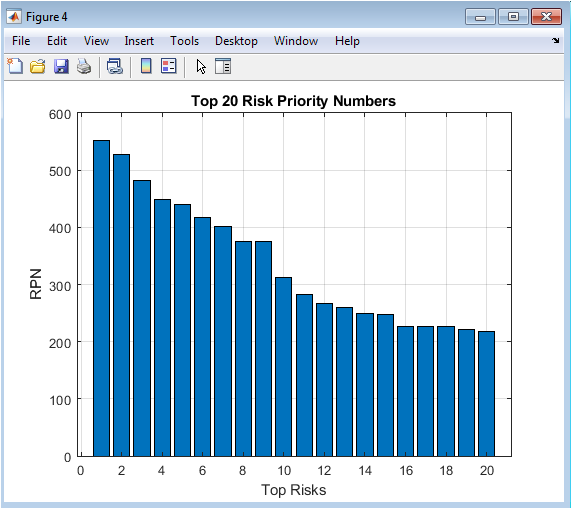Insert a legend via the toolbar icon
Image resolution: width=572 pixels, height=509 pixels.
pos(169,66)
